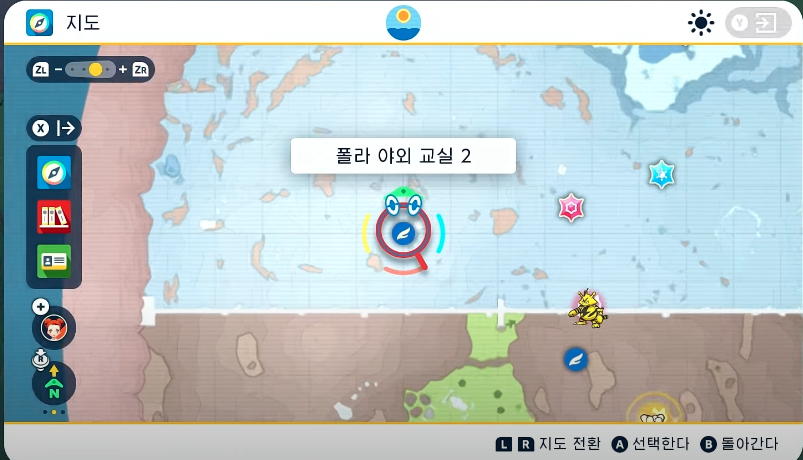
Task: Click the yellow Electabuzz Pokémon marker
Action: (x=587, y=308)
